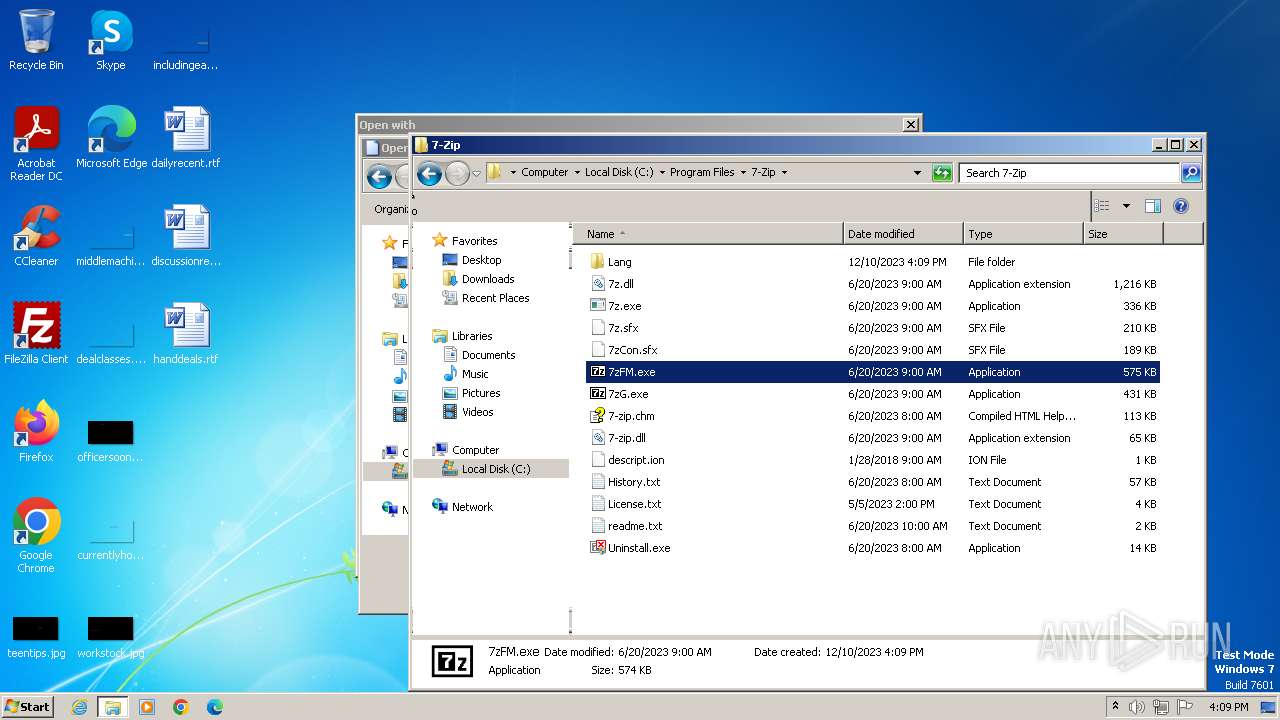Click Local Disk (C:) in the address bar
1280x720 pixels.
(x=619, y=173)
